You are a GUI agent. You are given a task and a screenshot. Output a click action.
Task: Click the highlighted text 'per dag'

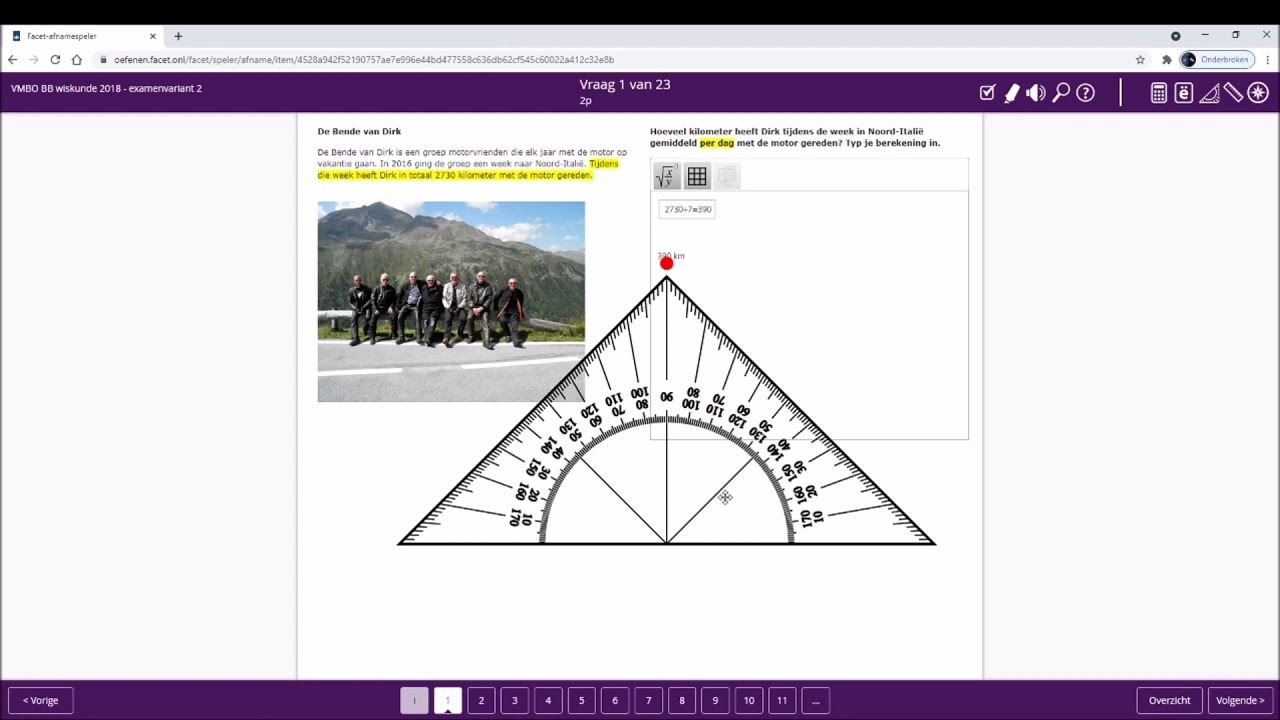pyautogui.click(x=716, y=143)
